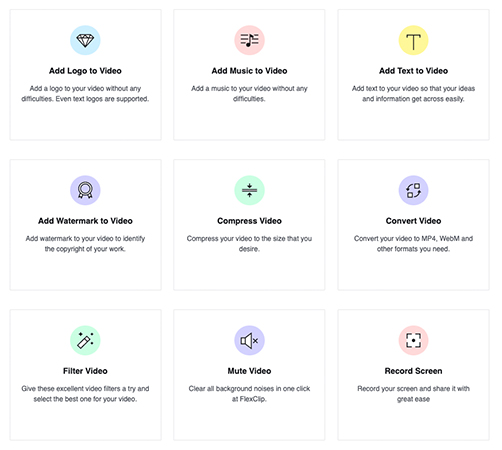The width and height of the screenshot is (502, 450).
Task: Open the Add Music to Video heading
Action: pyautogui.click(x=249, y=71)
